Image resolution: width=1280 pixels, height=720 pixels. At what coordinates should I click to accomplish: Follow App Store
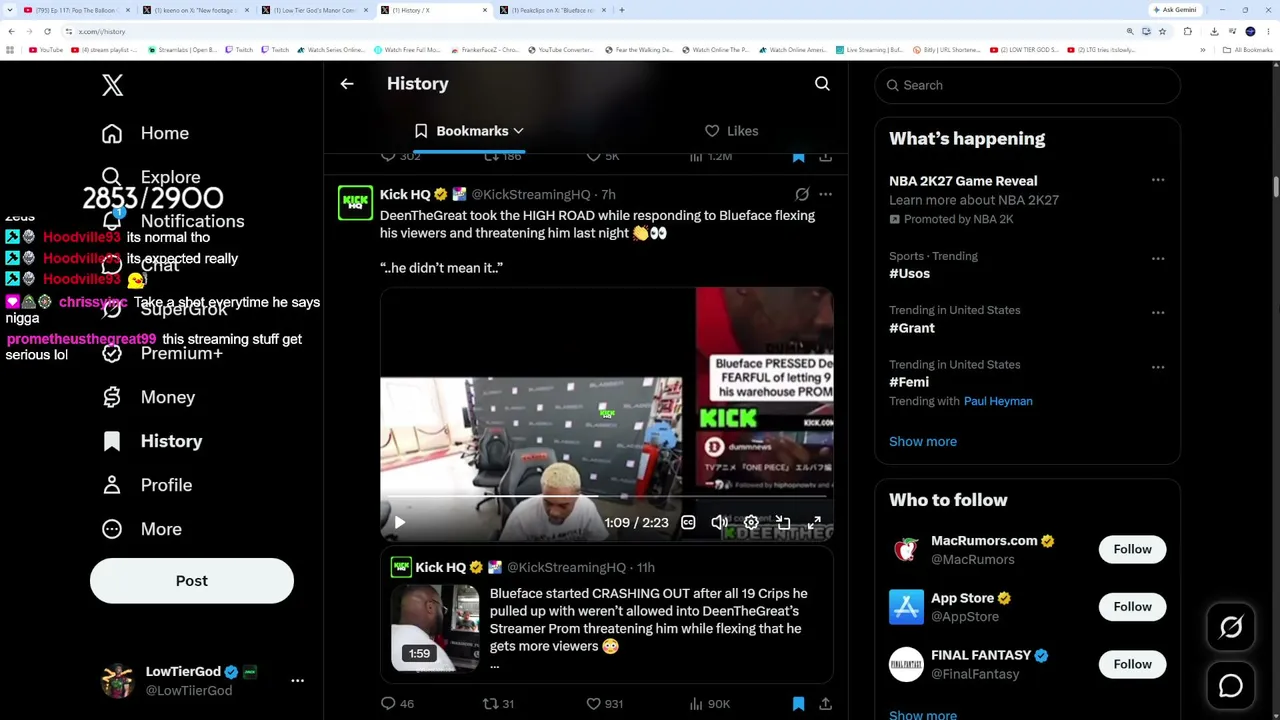(1132, 606)
